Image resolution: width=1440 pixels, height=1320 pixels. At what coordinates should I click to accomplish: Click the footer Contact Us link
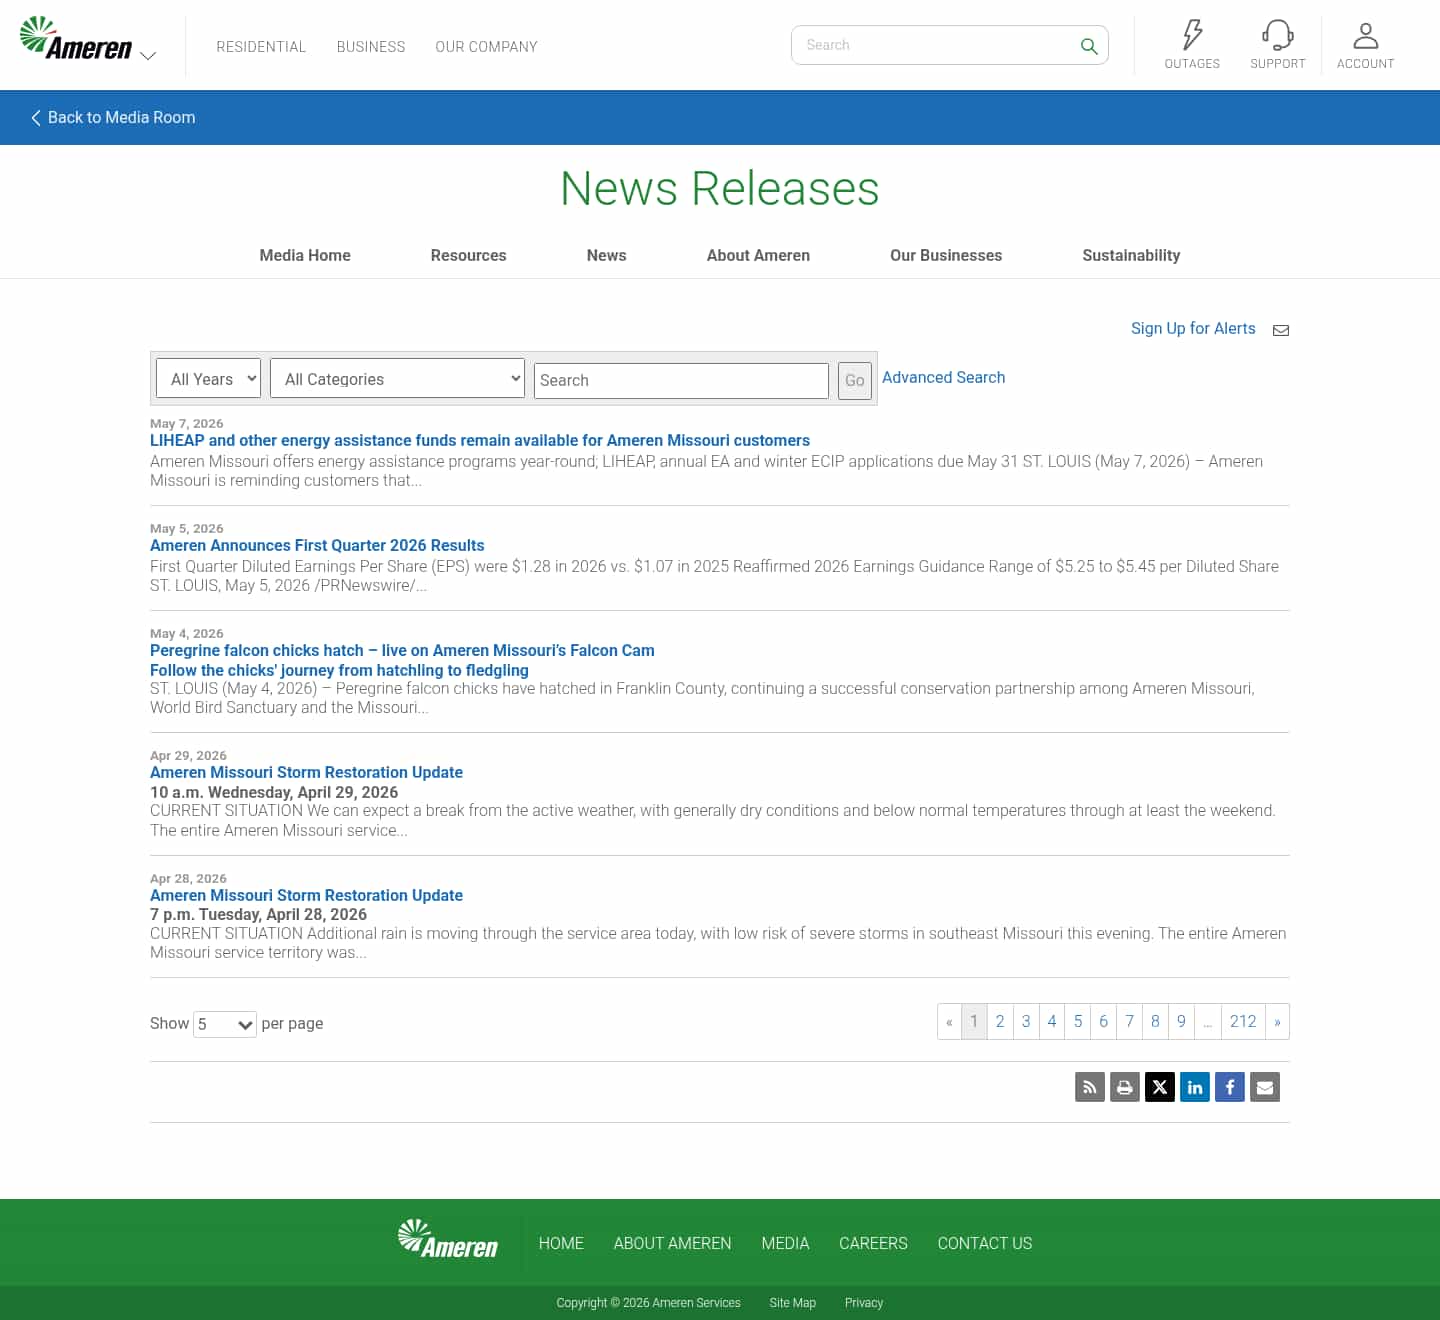pyautogui.click(x=985, y=1244)
